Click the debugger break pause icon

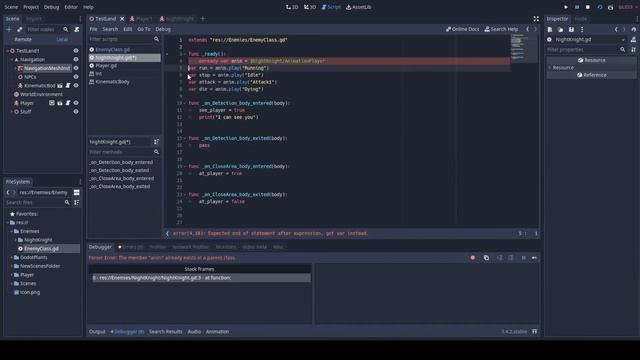coord(524,258)
